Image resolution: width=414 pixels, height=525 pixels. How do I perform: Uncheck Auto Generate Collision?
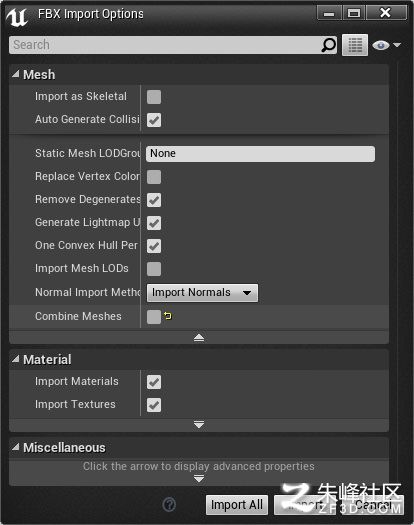(x=154, y=120)
